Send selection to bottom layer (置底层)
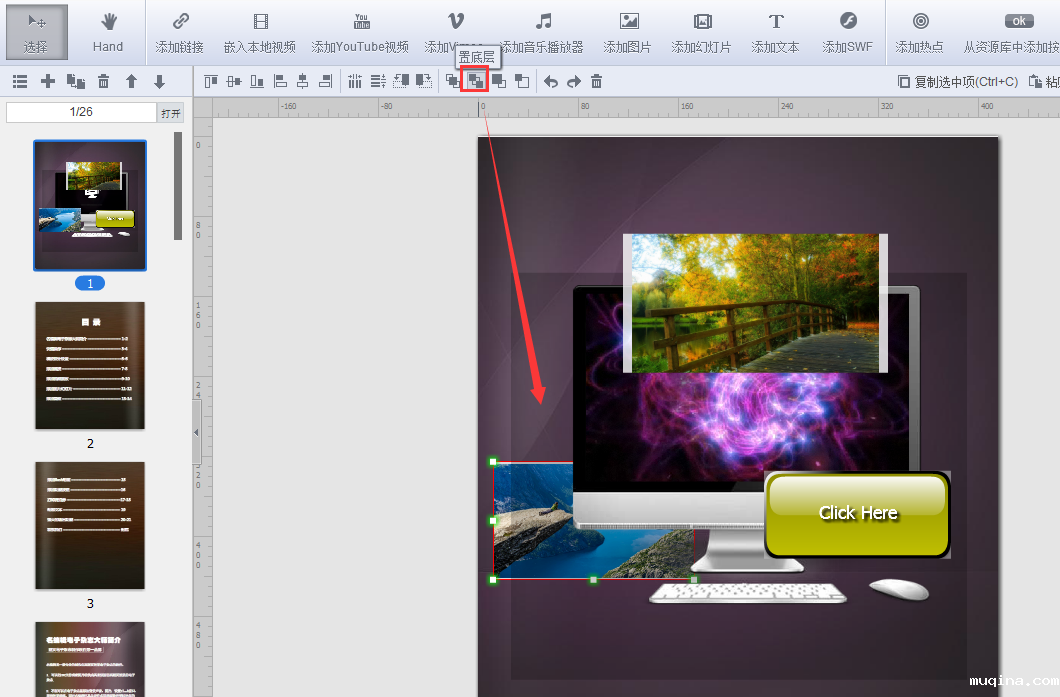The height and width of the screenshot is (697, 1060). click(x=475, y=81)
